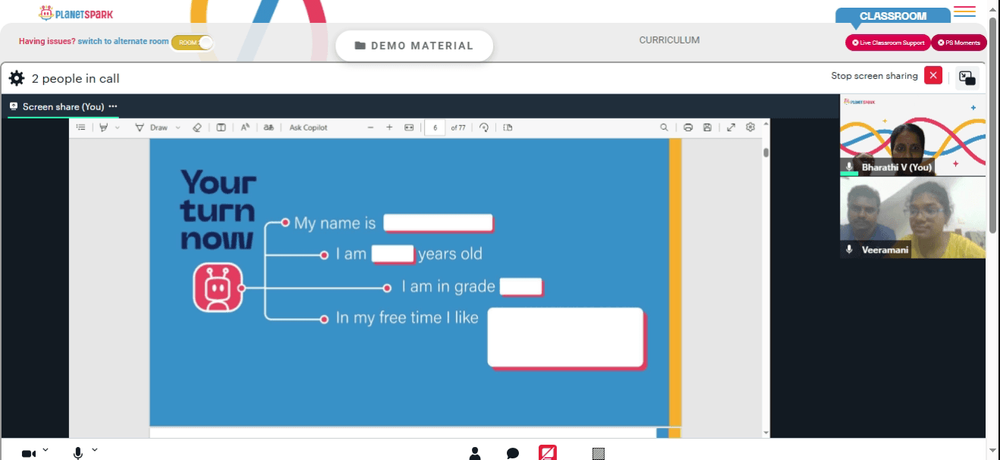
Task: Stop screen sharing with red X
Action: pos(933,75)
